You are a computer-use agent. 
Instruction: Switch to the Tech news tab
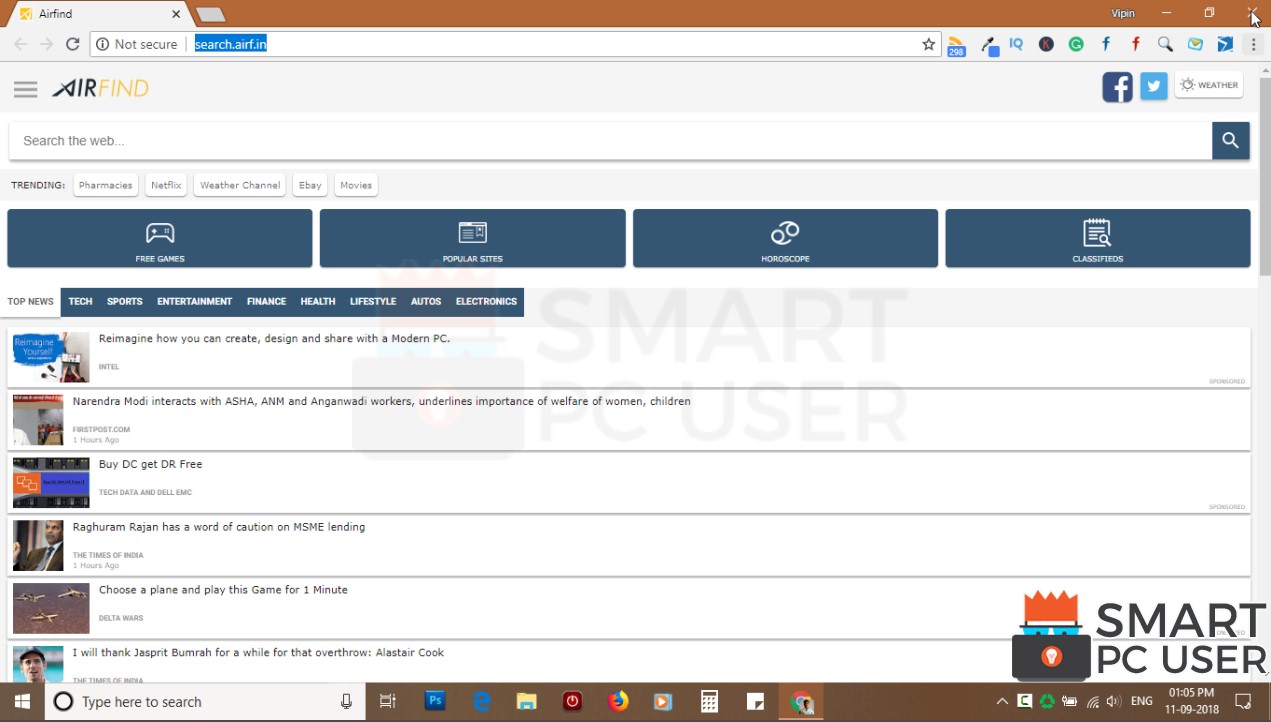pos(80,302)
